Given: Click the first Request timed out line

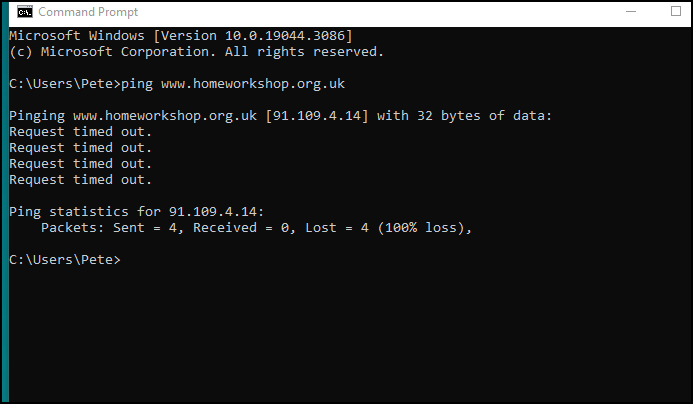Looking at the screenshot, I should pyautogui.click(x=80, y=132).
